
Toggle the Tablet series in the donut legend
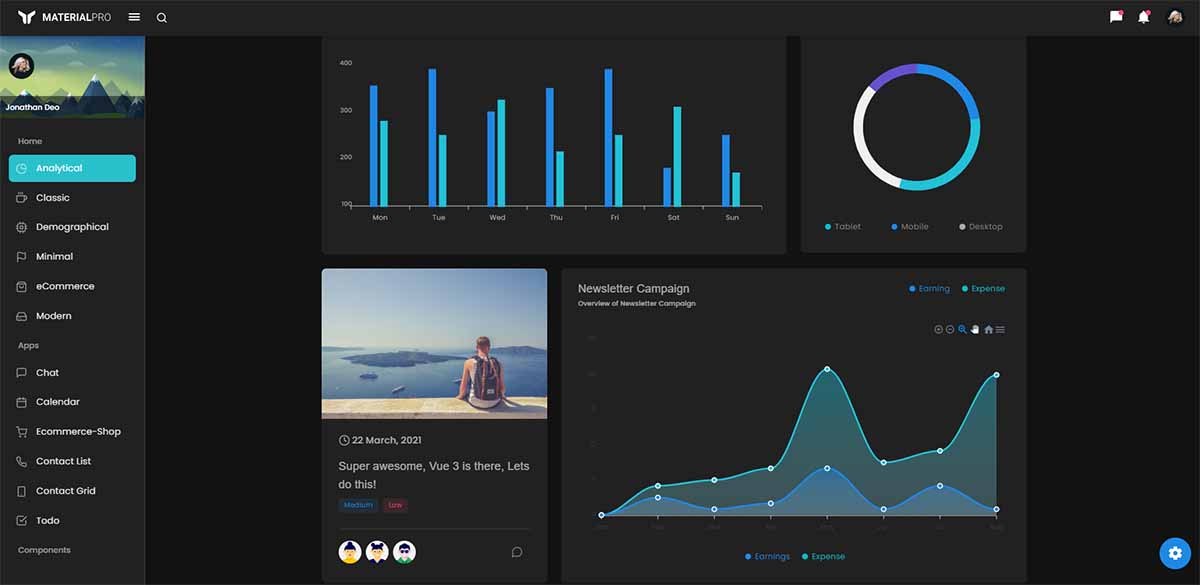coord(842,226)
